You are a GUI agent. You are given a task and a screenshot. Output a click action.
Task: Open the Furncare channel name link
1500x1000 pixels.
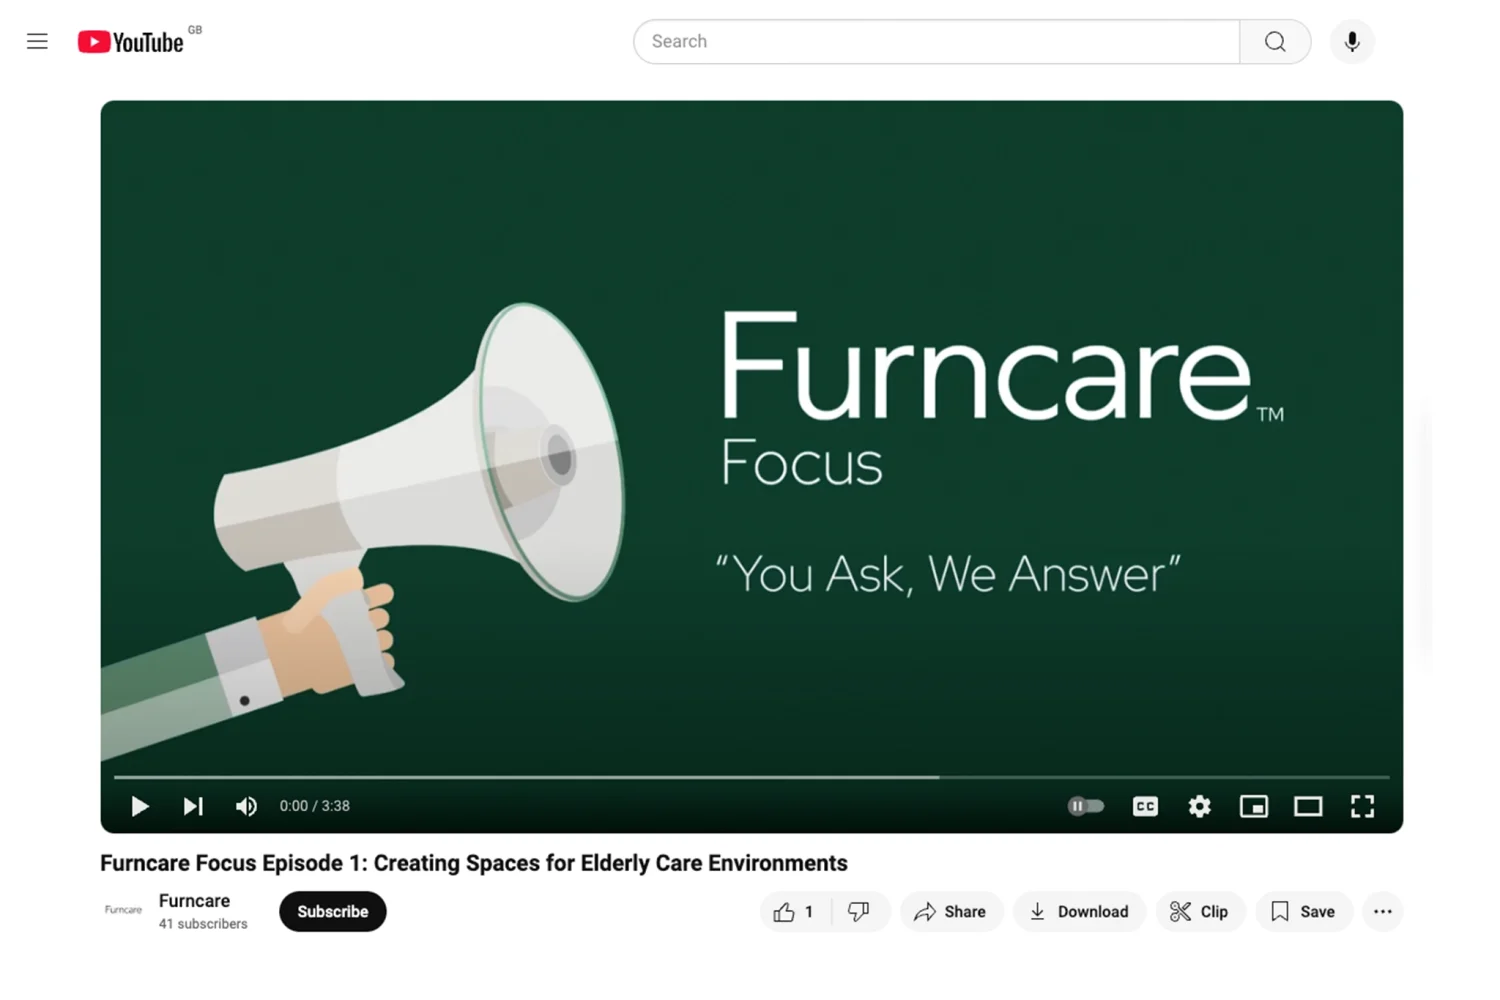point(194,901)
